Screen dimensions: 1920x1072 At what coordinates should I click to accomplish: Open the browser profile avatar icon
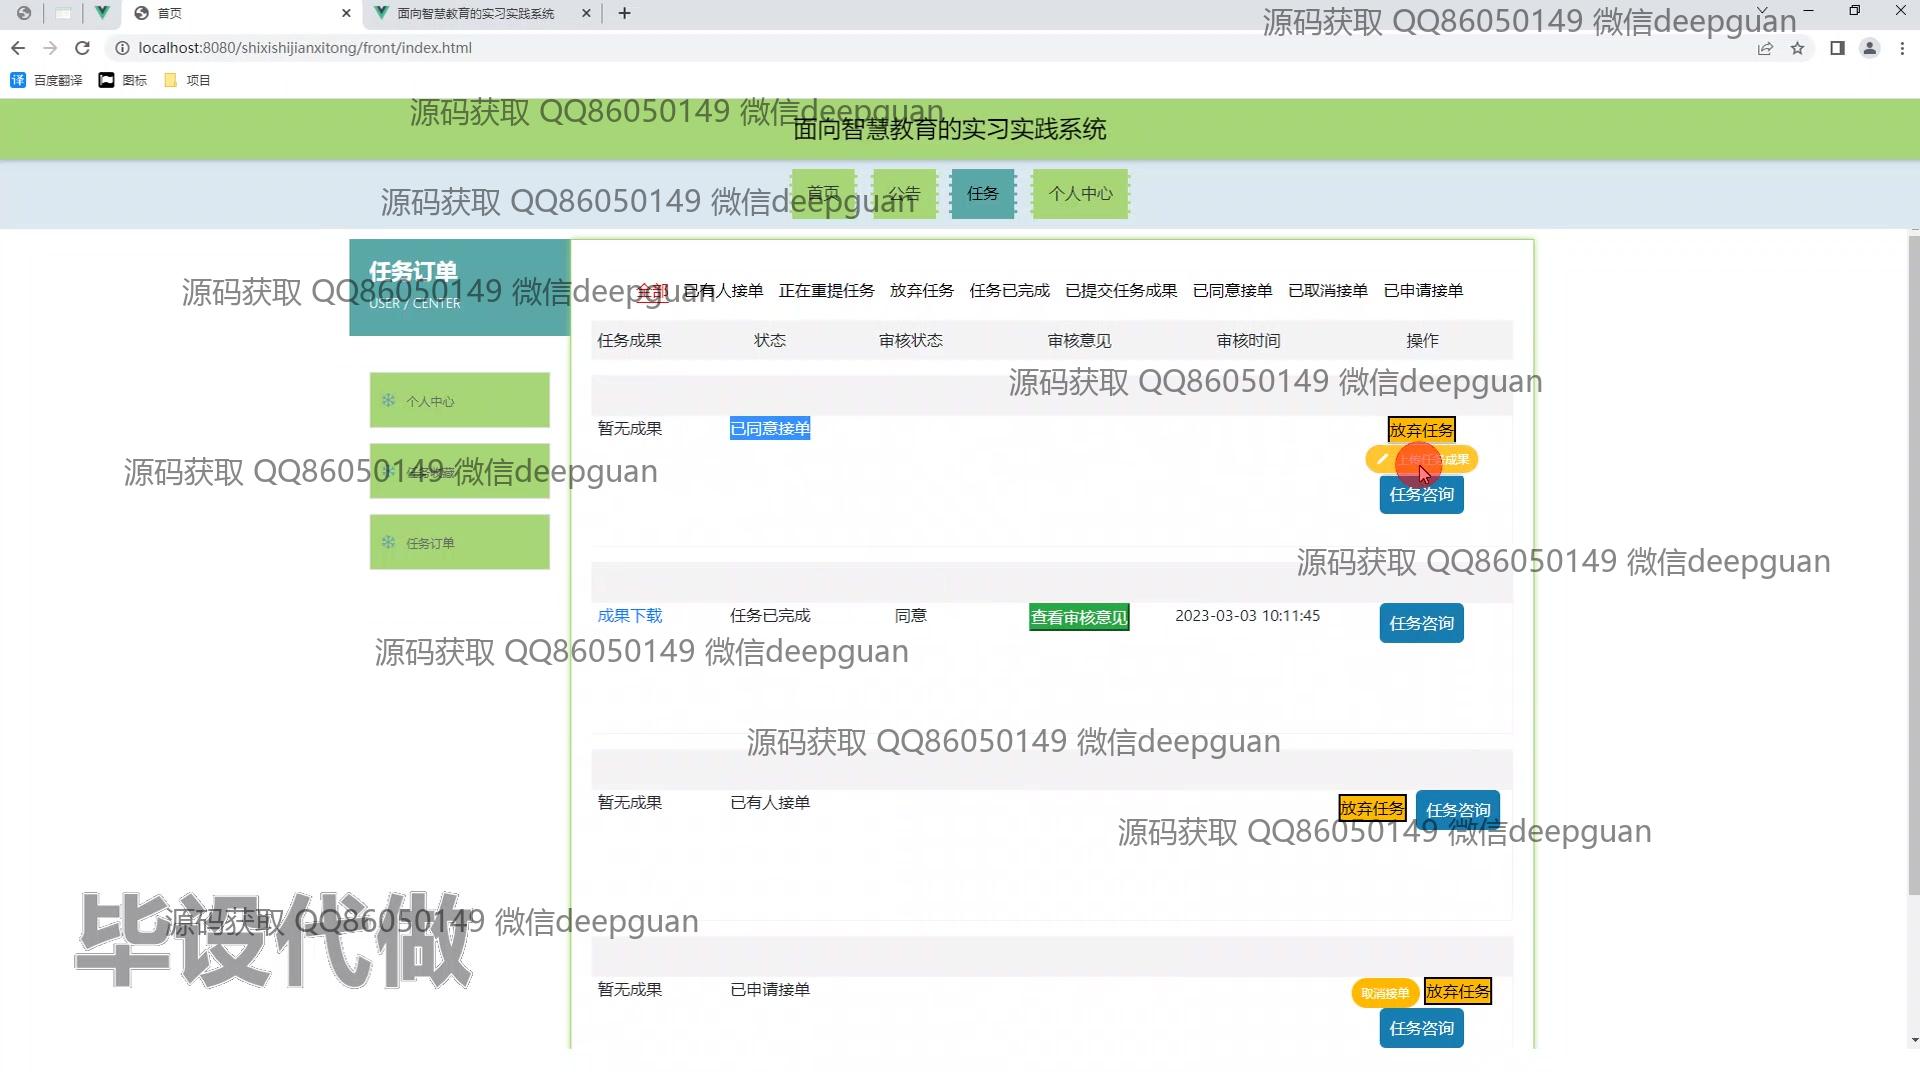[1869, 48]
